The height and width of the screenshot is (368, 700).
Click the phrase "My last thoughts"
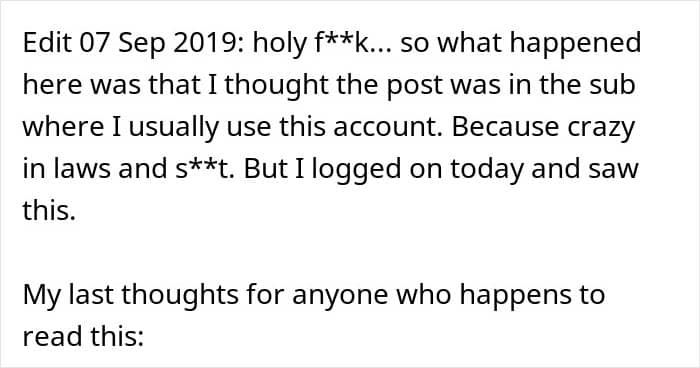[x=130, y=297]
